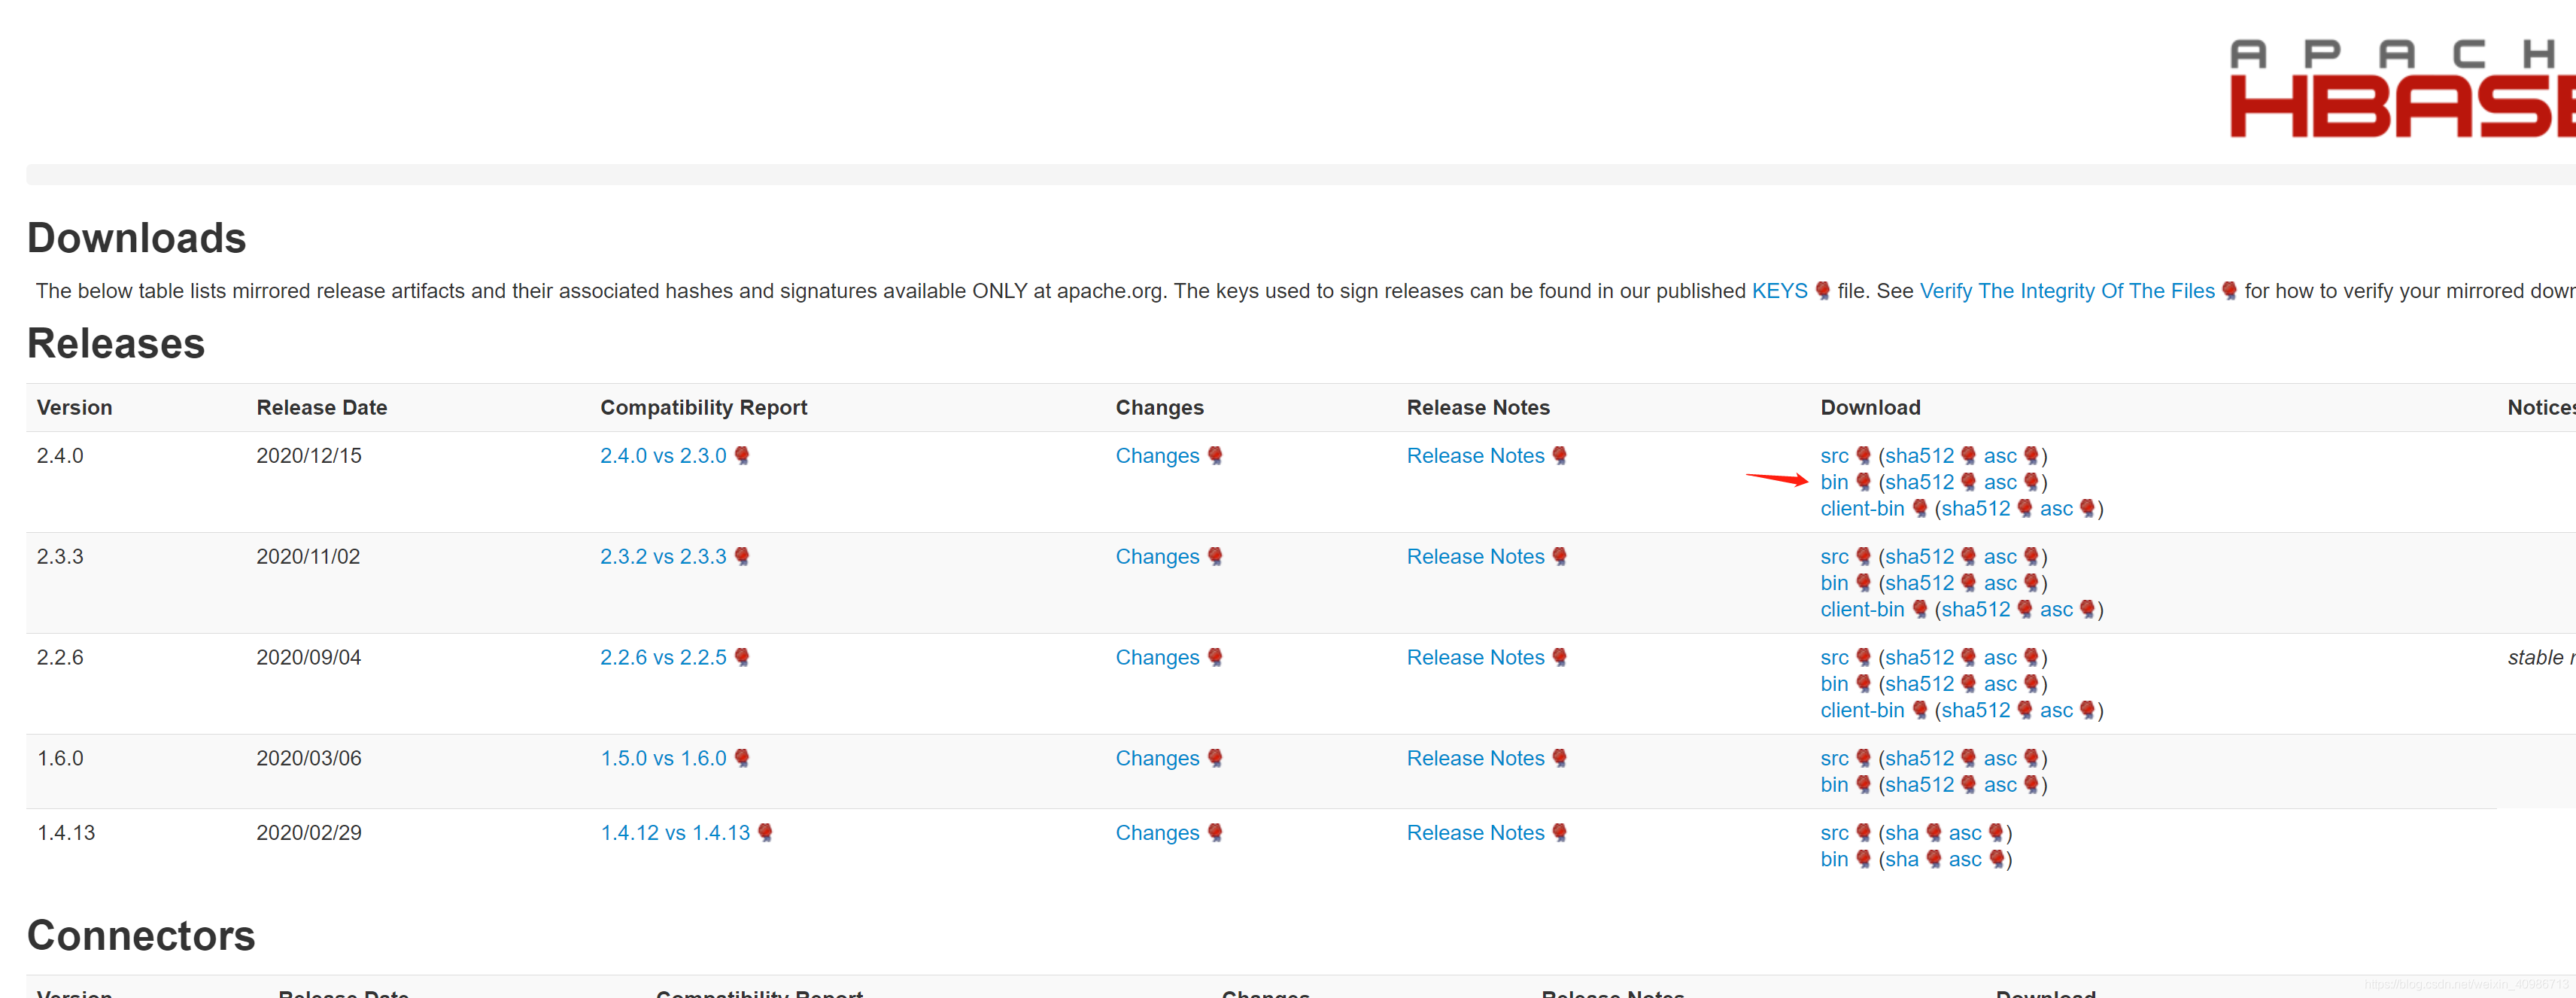Viewport: 2576px width, 998px height.
Task: Download the src package for 2.4.0
Action: pyautogui.click(x=1834, y=456)
